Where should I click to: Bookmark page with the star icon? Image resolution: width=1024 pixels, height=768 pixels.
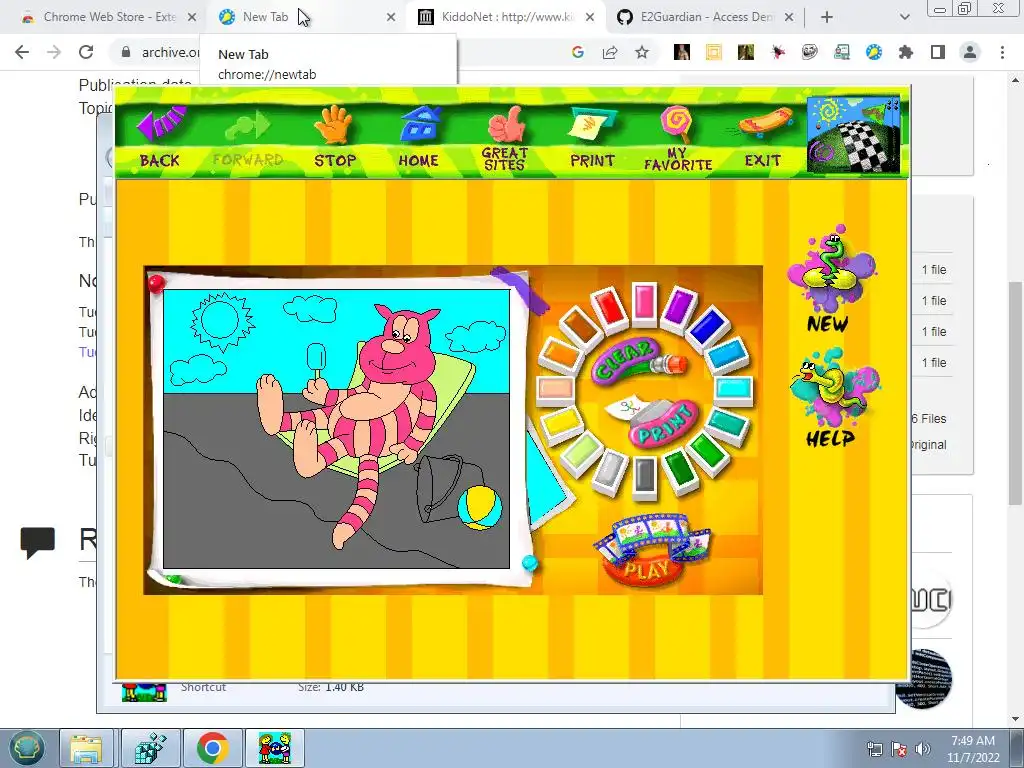642,52
